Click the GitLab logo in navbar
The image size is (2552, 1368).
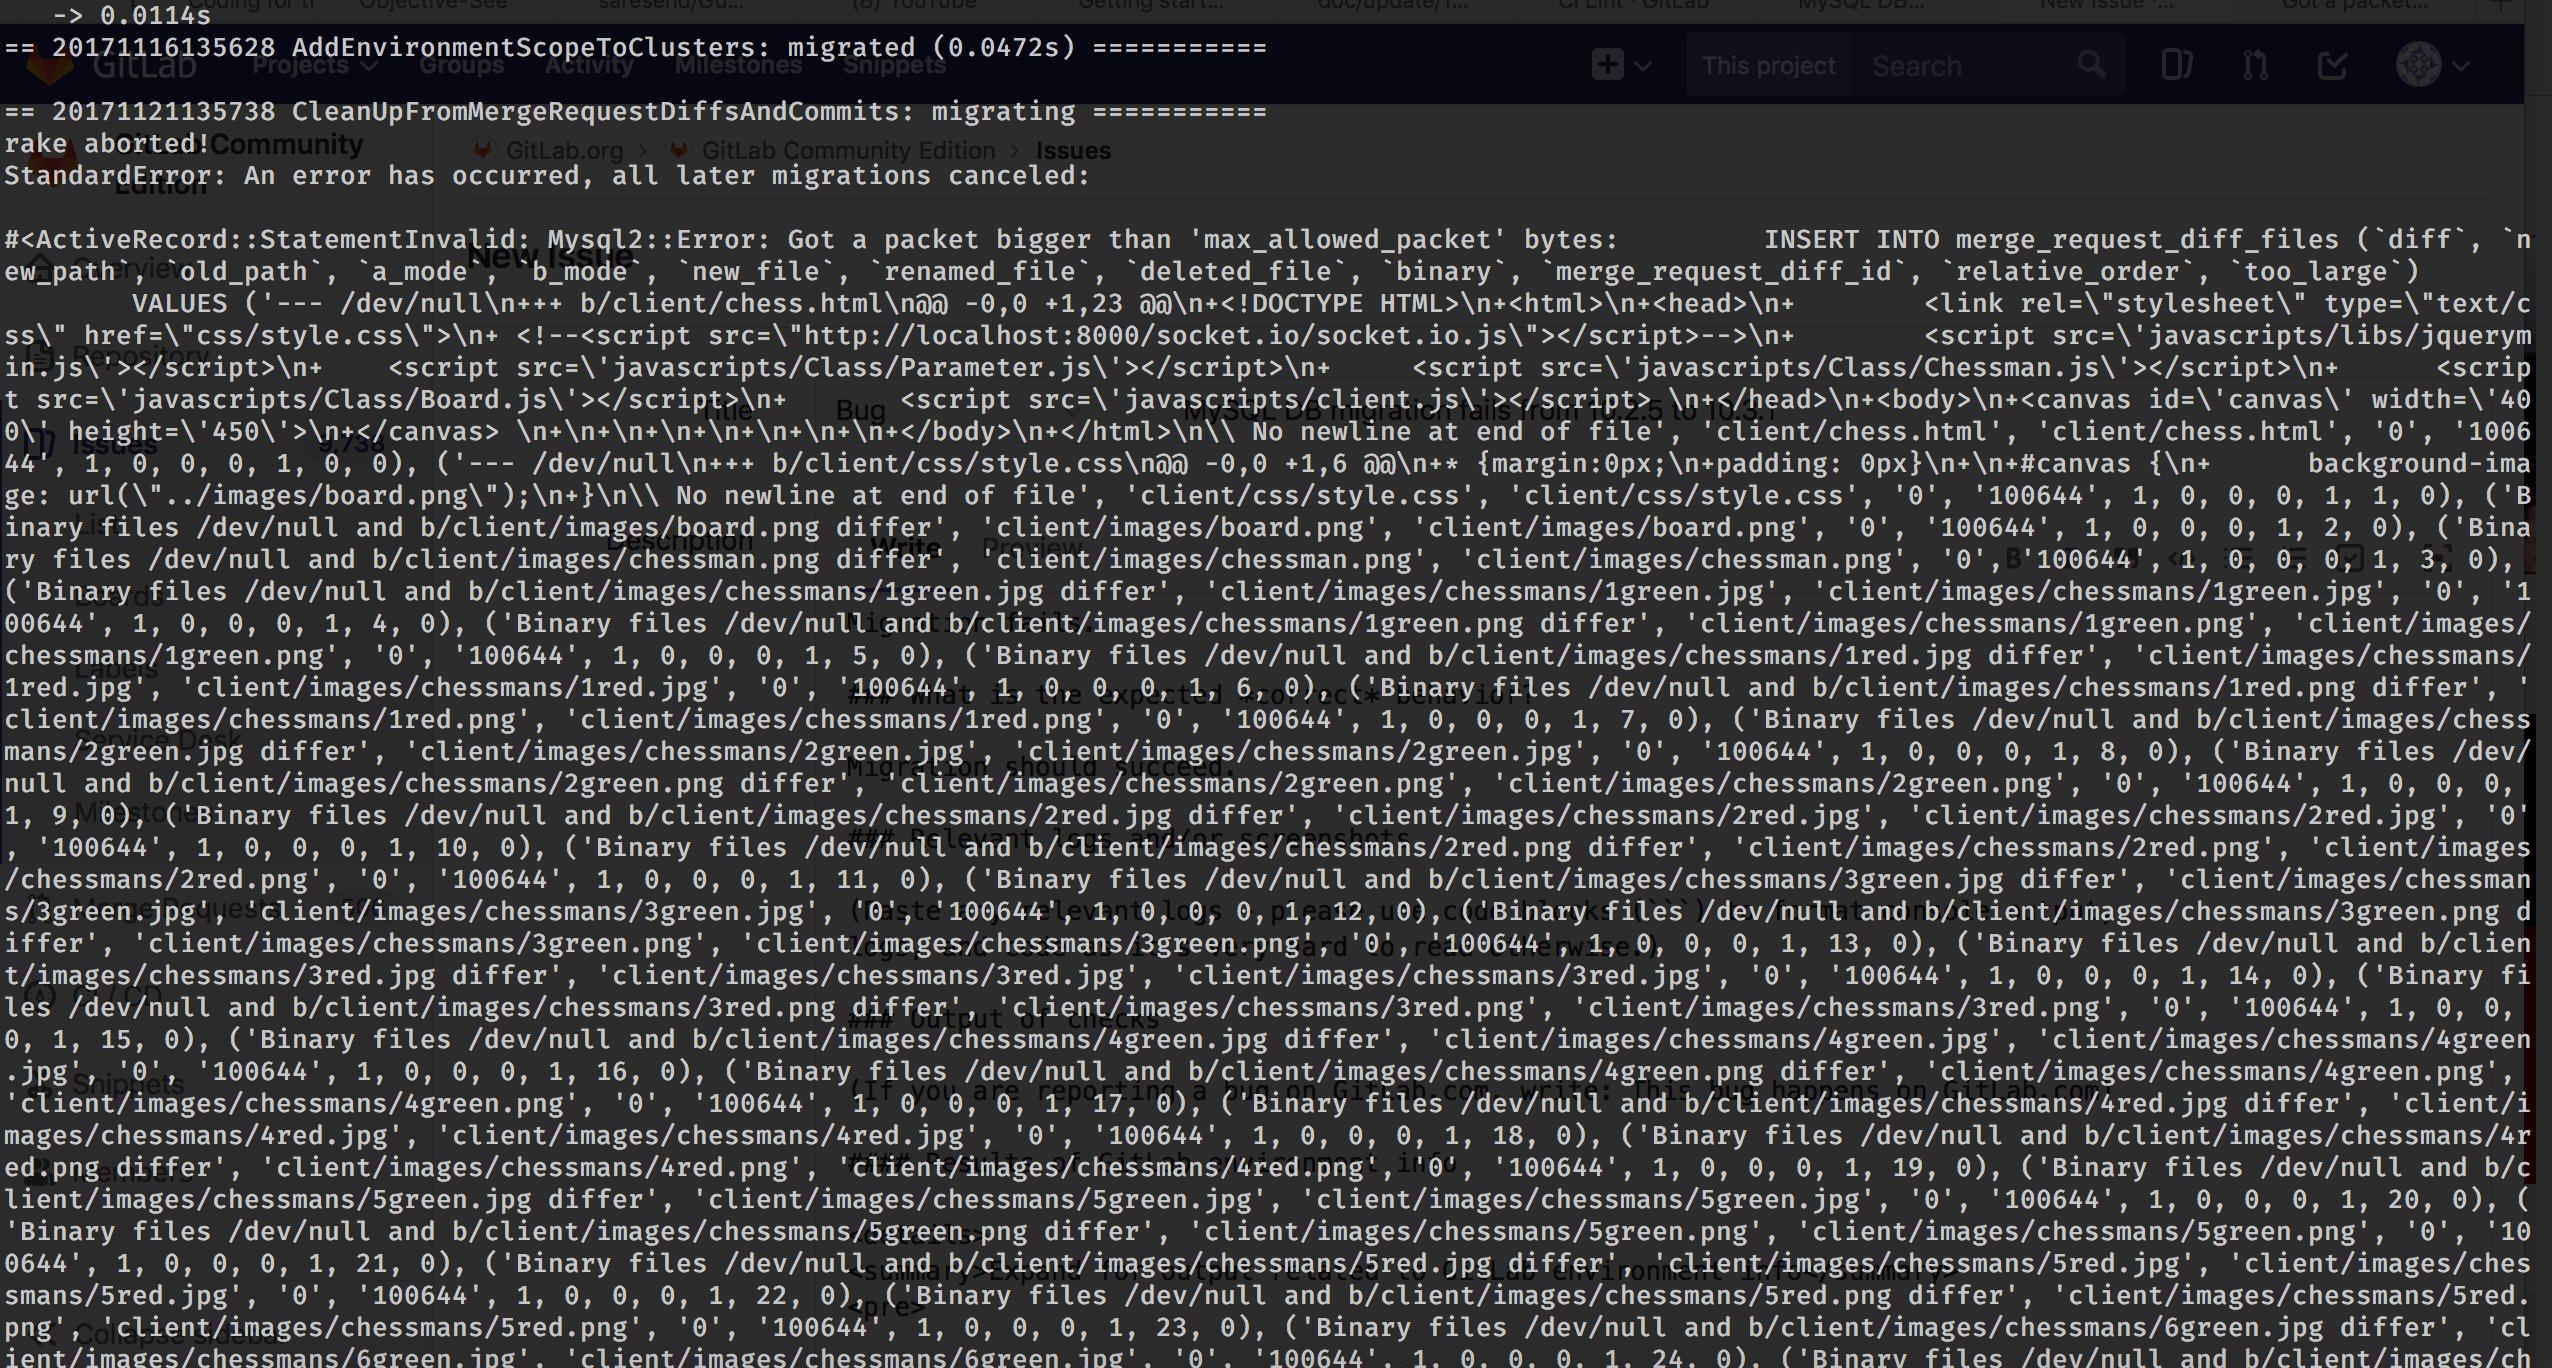[50, 66]
